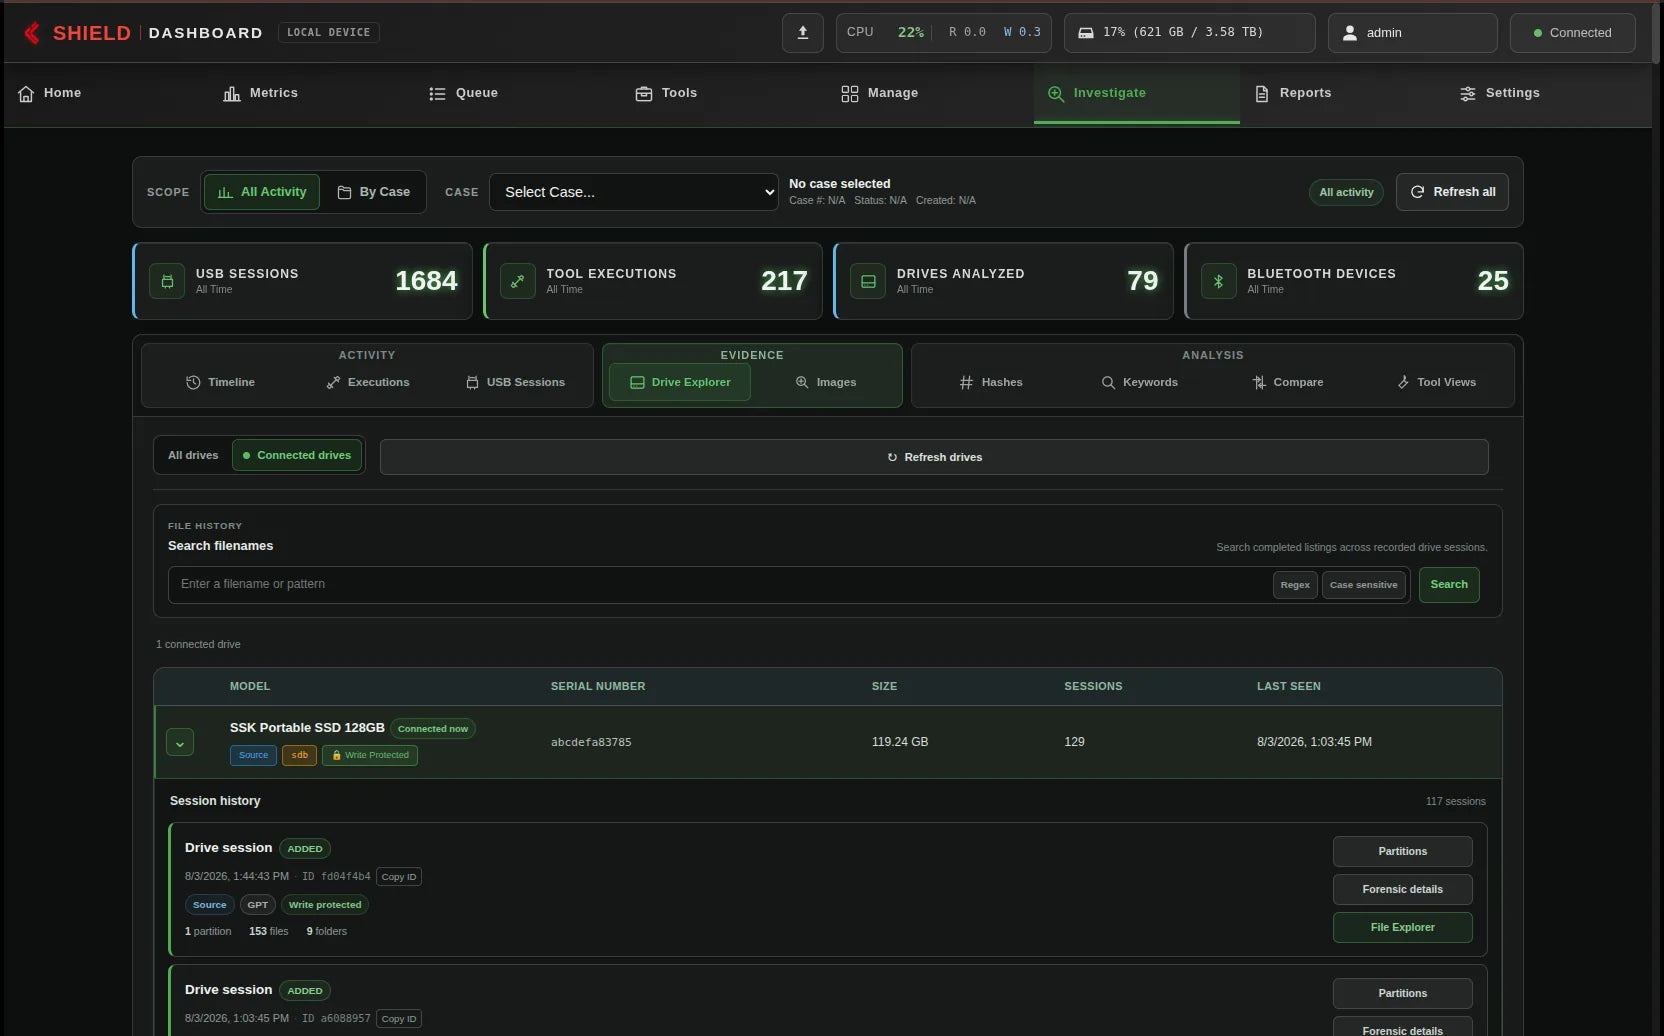This screenshot has height=1036, width=1664.
Task: Click the Bluetooth Devices card icon
Action: click(x=1218, y=281)
